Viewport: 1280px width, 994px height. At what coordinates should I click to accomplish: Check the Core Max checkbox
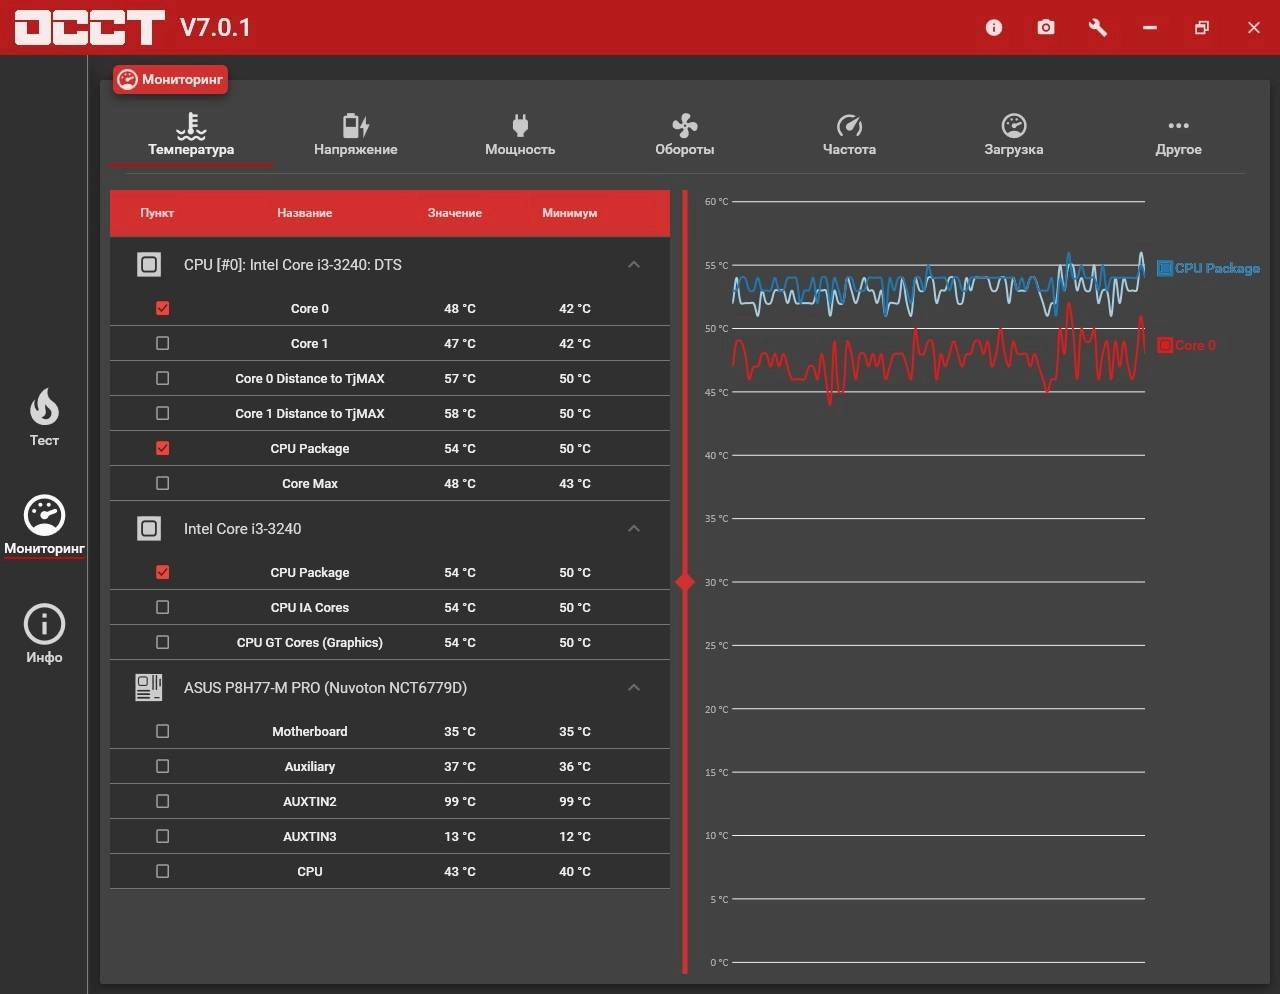tap(163, 483)
